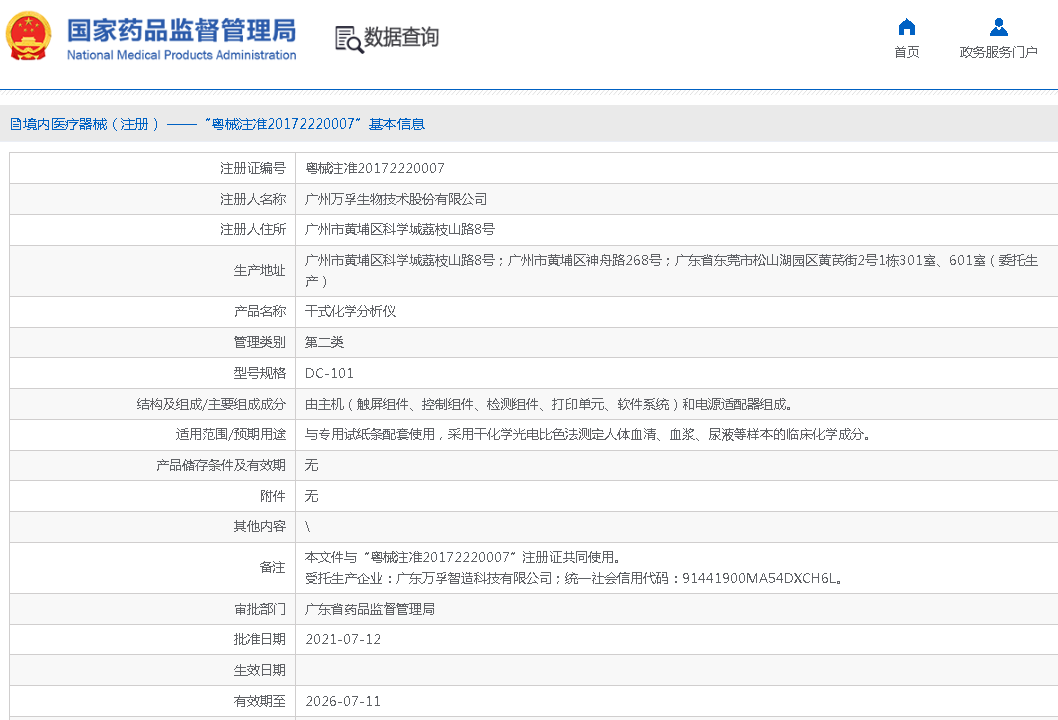This screenshot has width=1058, height=720.
Task: Select remark line 本文件与…注册证共同使用
Action: pyautogui.click(x=462, y=557)
